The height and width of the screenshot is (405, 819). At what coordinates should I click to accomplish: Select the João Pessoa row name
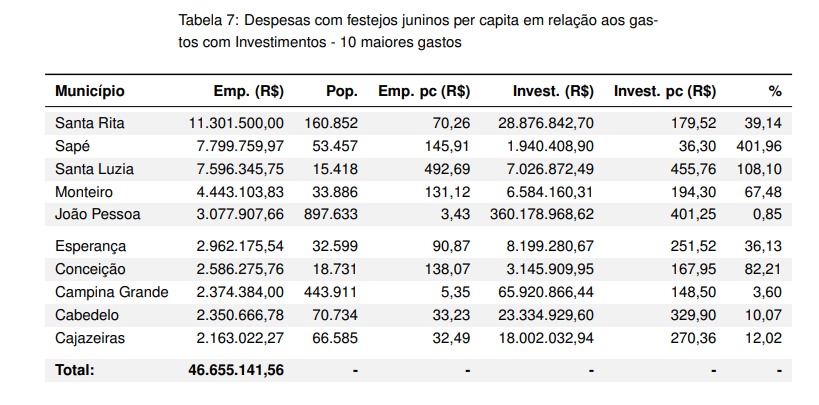tap(98, 213)
